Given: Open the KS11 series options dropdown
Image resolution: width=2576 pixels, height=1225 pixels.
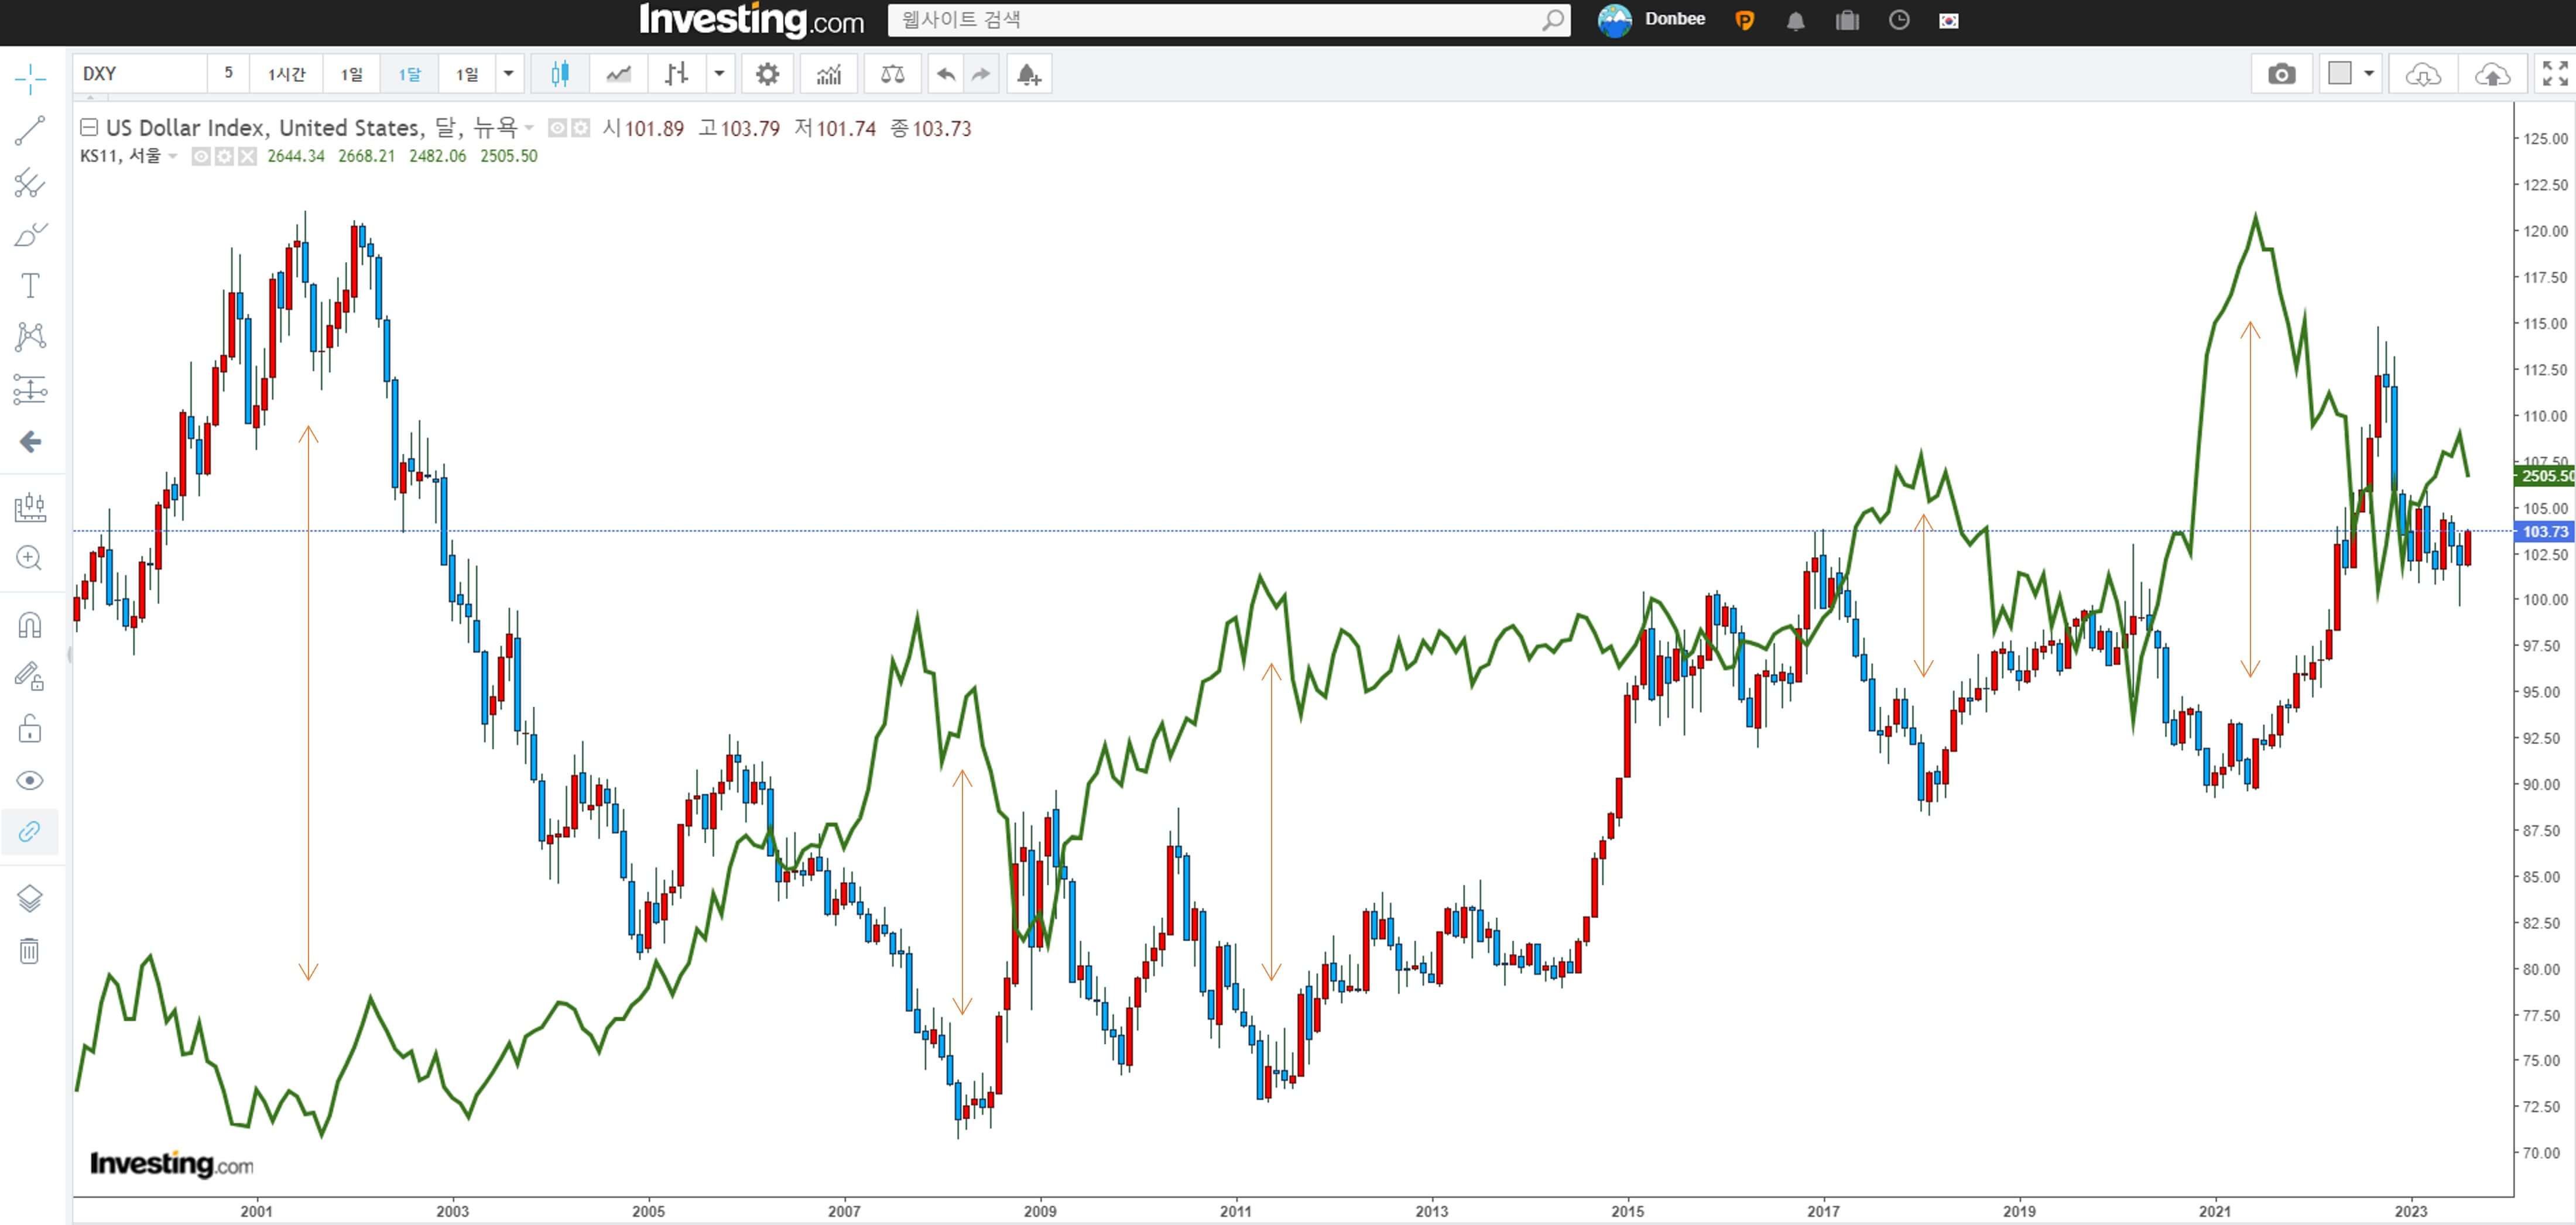Looking at the screenshot, I should click(x=173, y=156).
